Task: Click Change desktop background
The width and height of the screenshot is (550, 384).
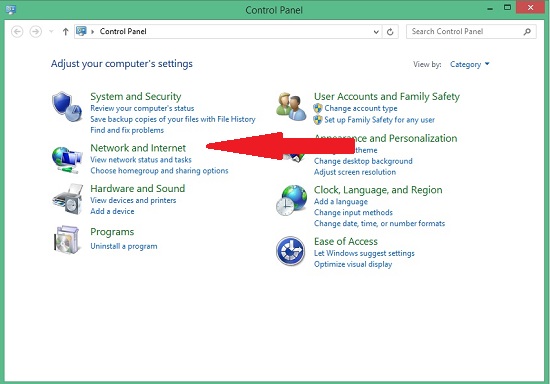Action: tap(363, 161)
